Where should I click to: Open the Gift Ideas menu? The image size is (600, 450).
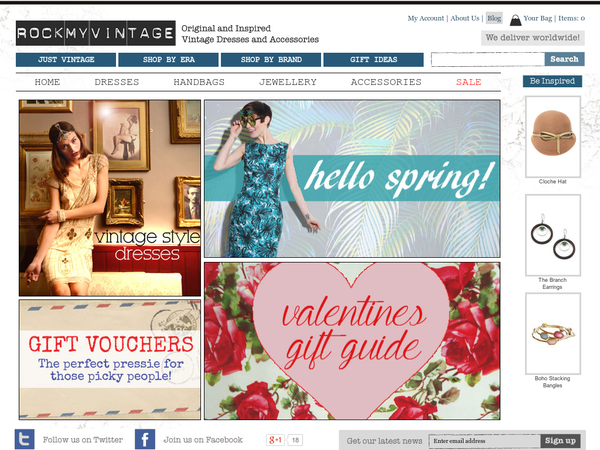tap(373, 60)
